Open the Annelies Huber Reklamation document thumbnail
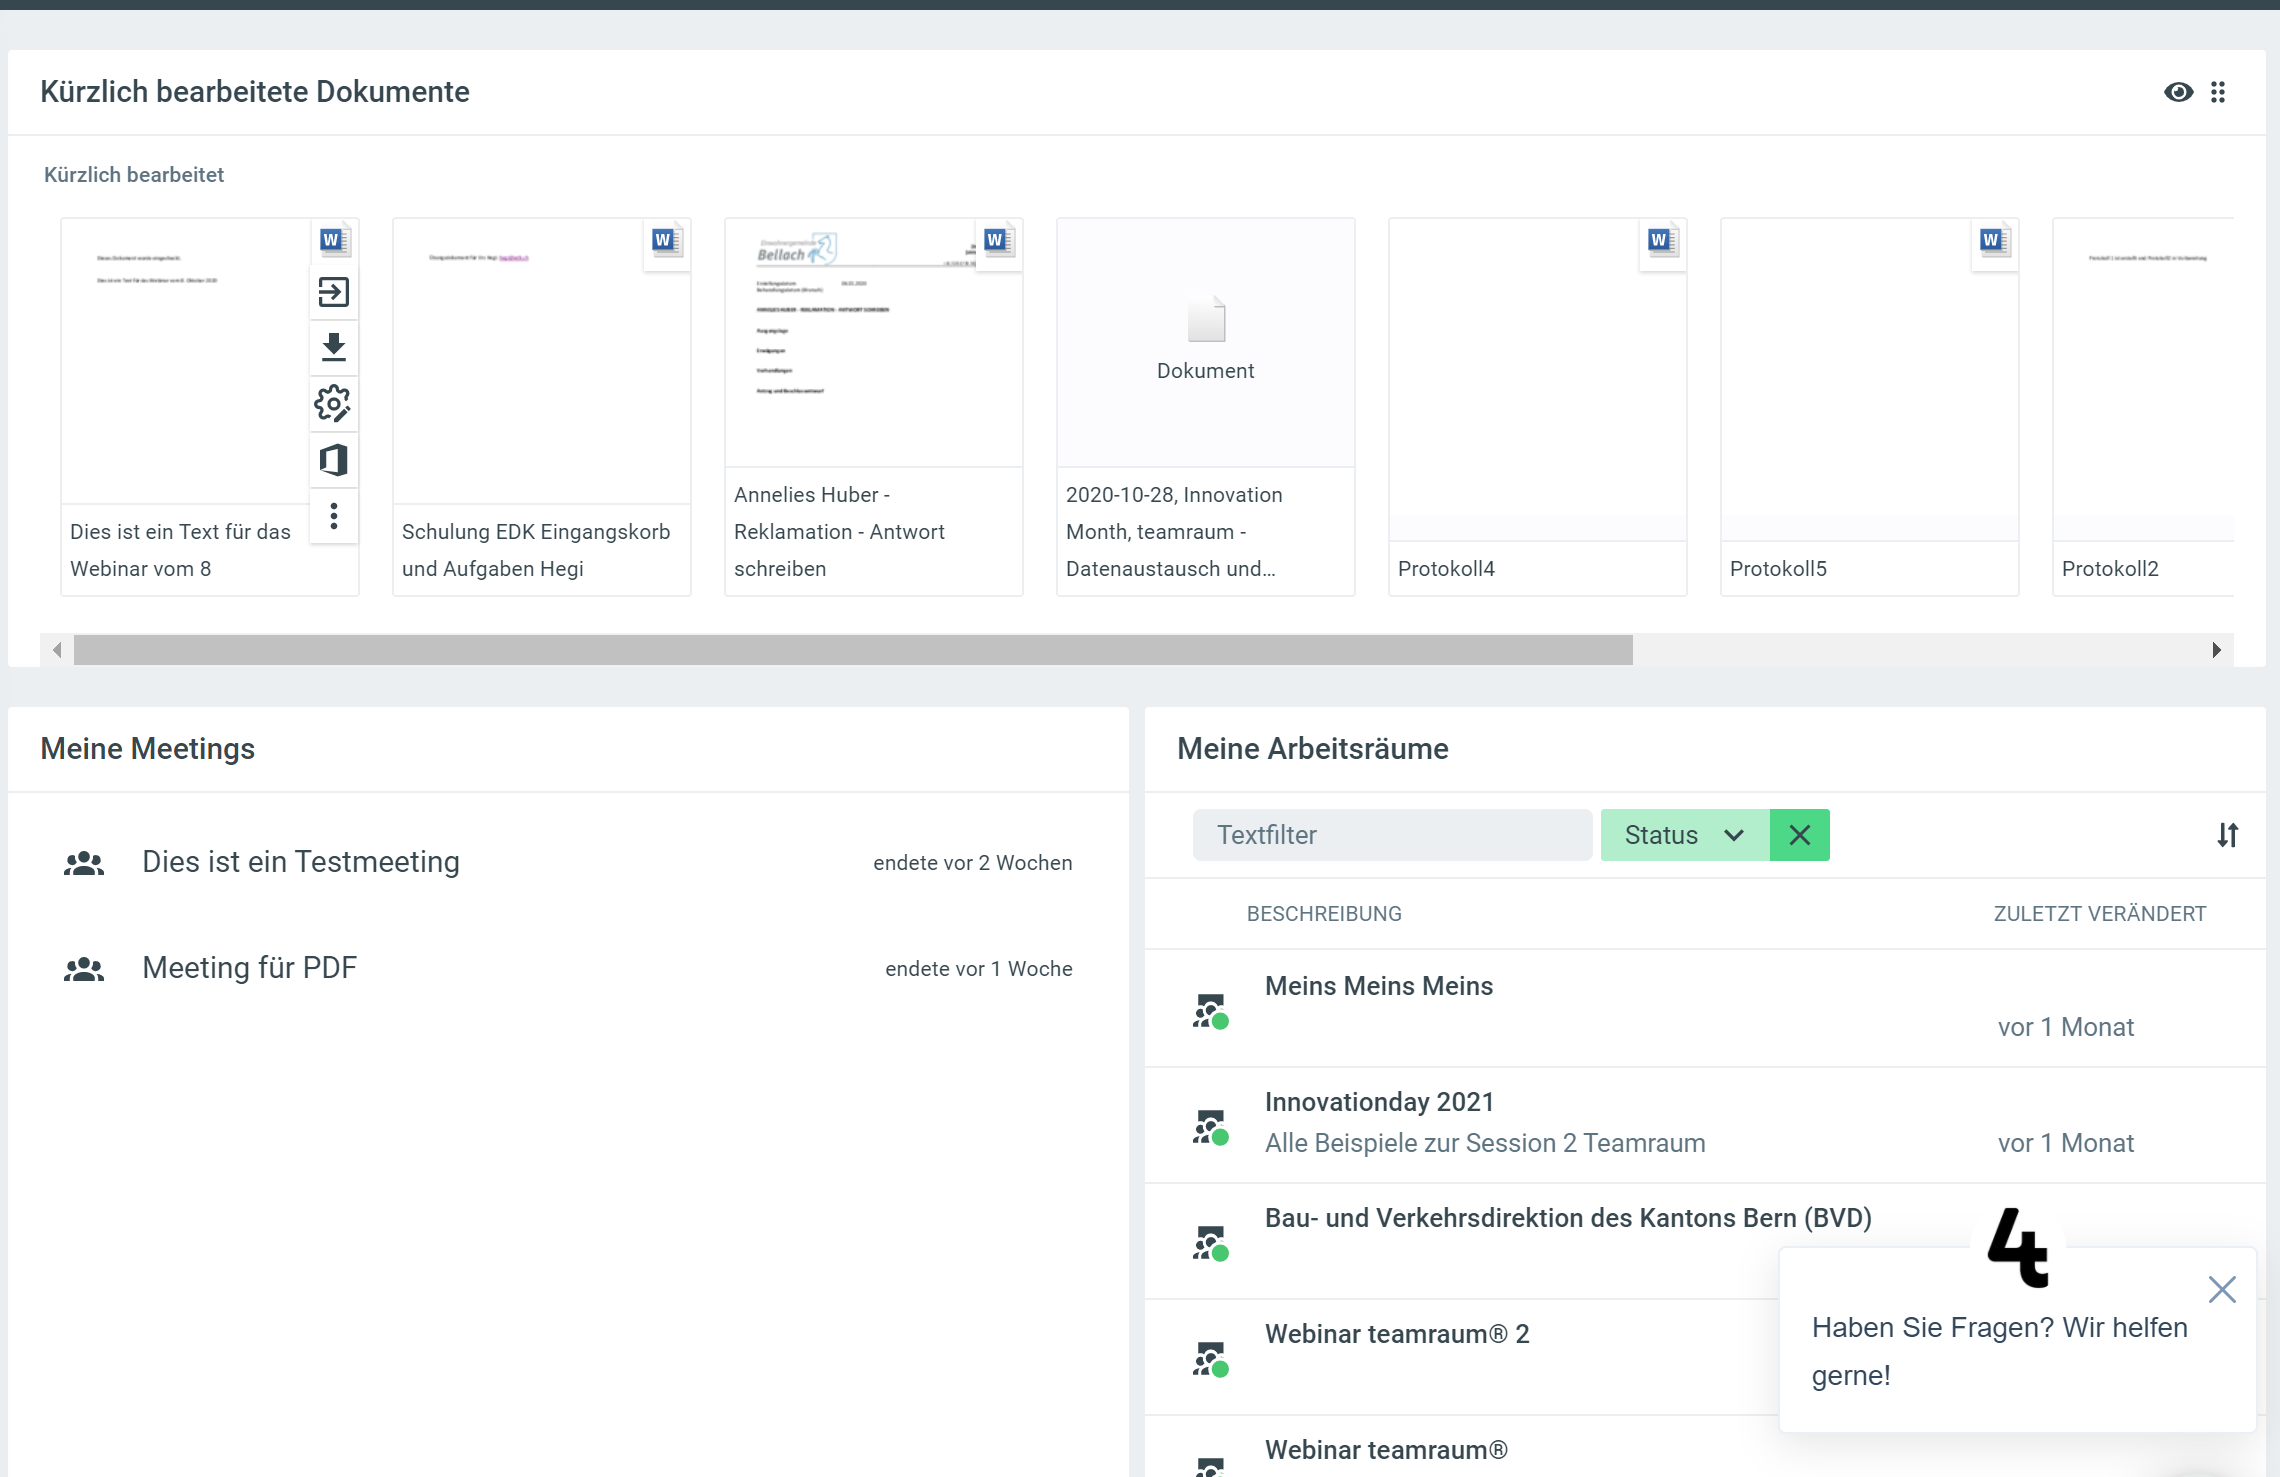 [x=872, y=343]
